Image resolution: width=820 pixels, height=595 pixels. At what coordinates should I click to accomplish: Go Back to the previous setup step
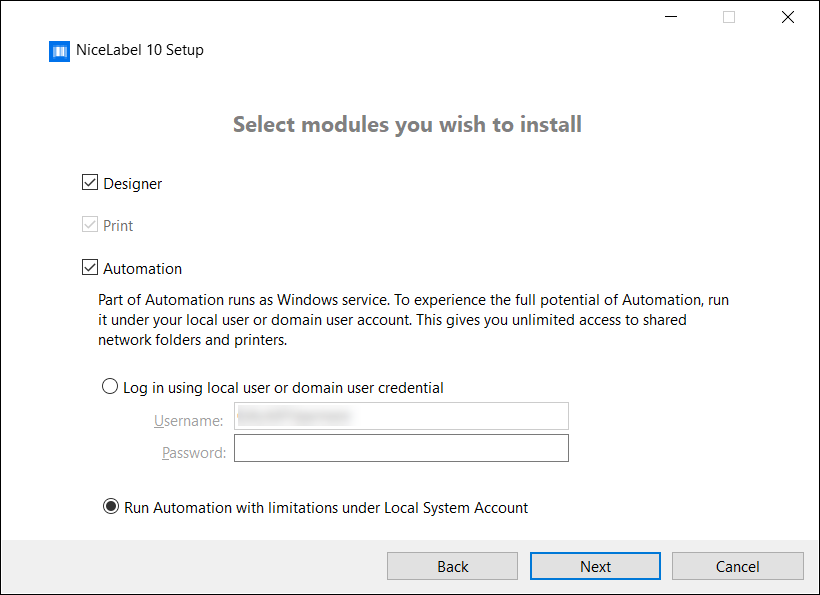(x=452, y=566)
